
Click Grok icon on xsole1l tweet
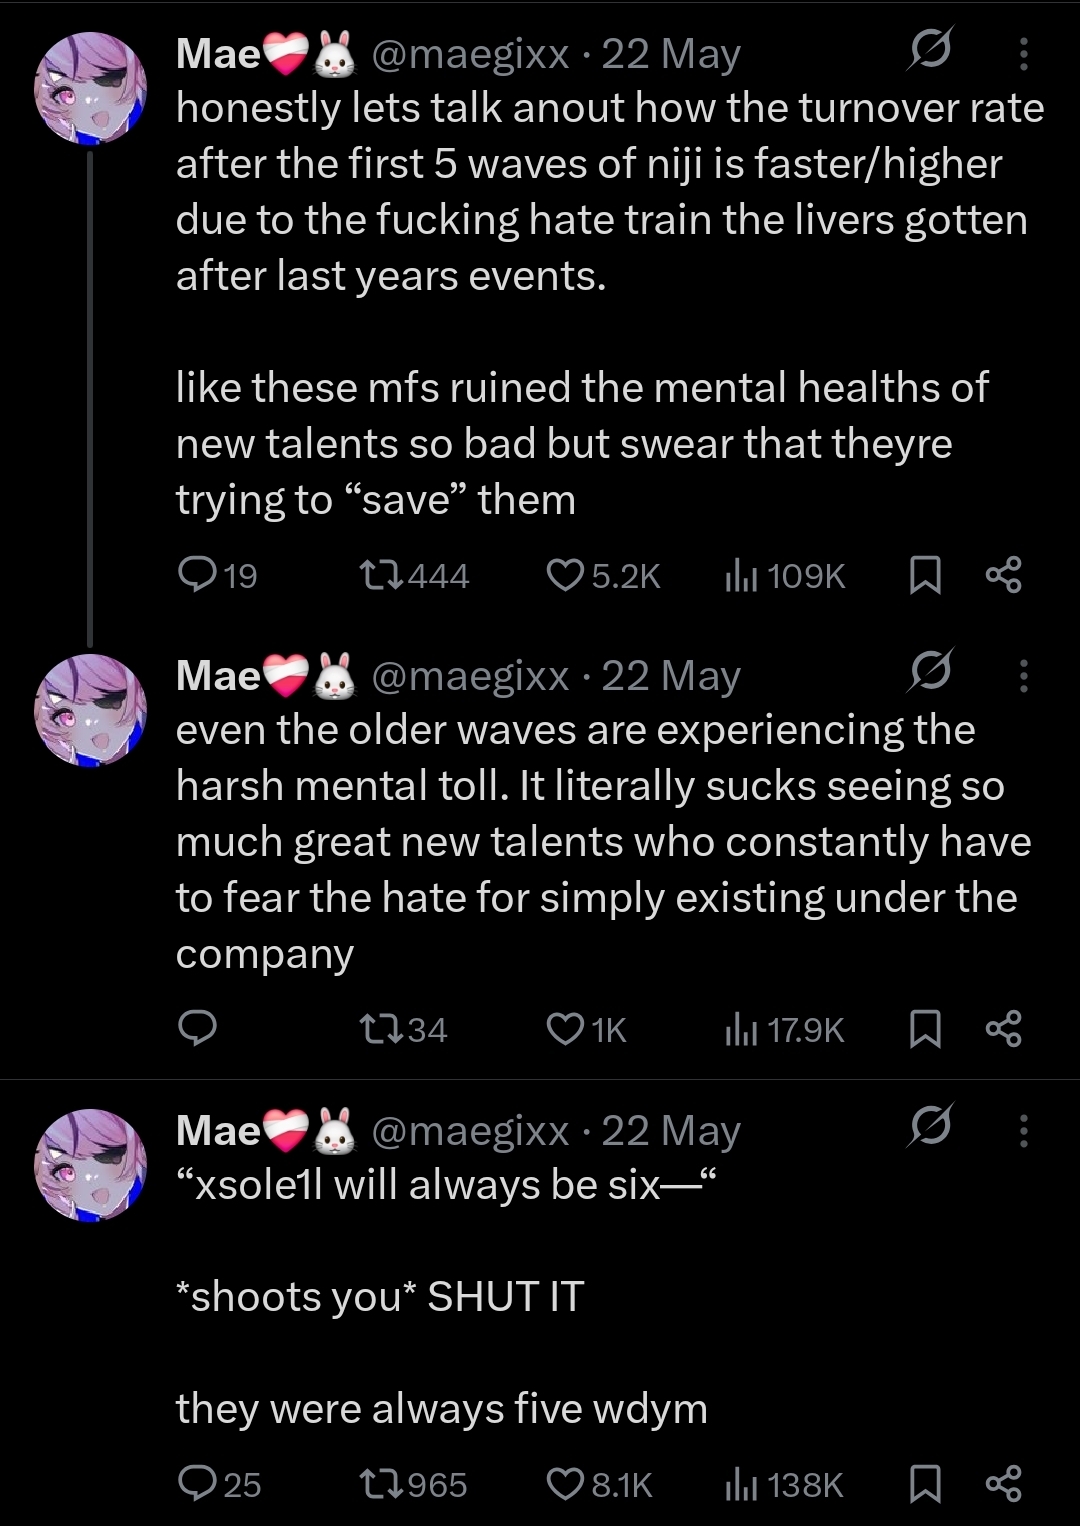coord(929,1126)
